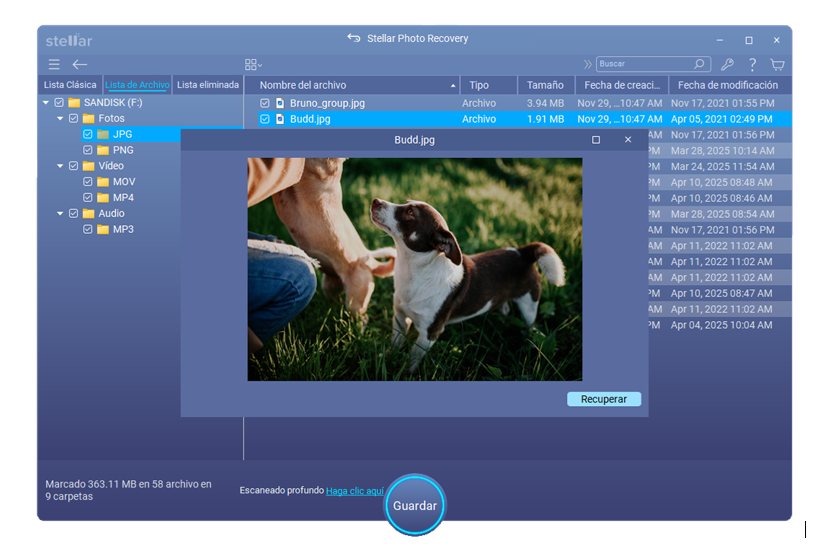Uncheck the Bruno_group.jpg file checkbox
This screenshot has width=825, height=544.
click(x=265, y=103)
